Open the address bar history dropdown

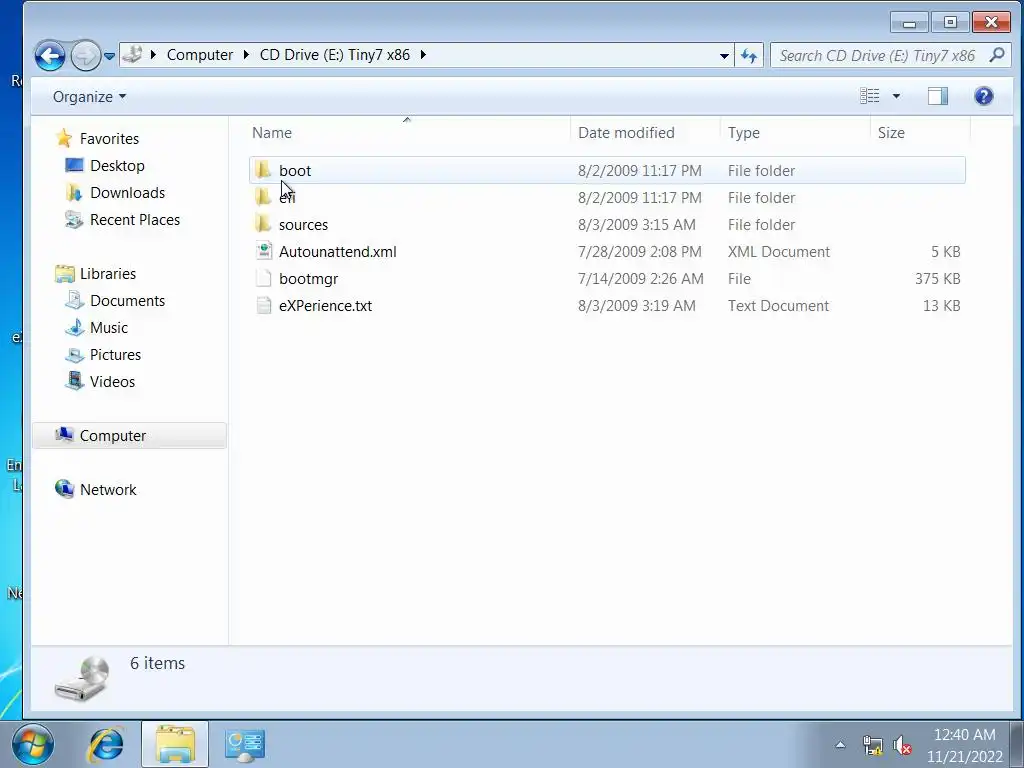[x=724, y=56]
